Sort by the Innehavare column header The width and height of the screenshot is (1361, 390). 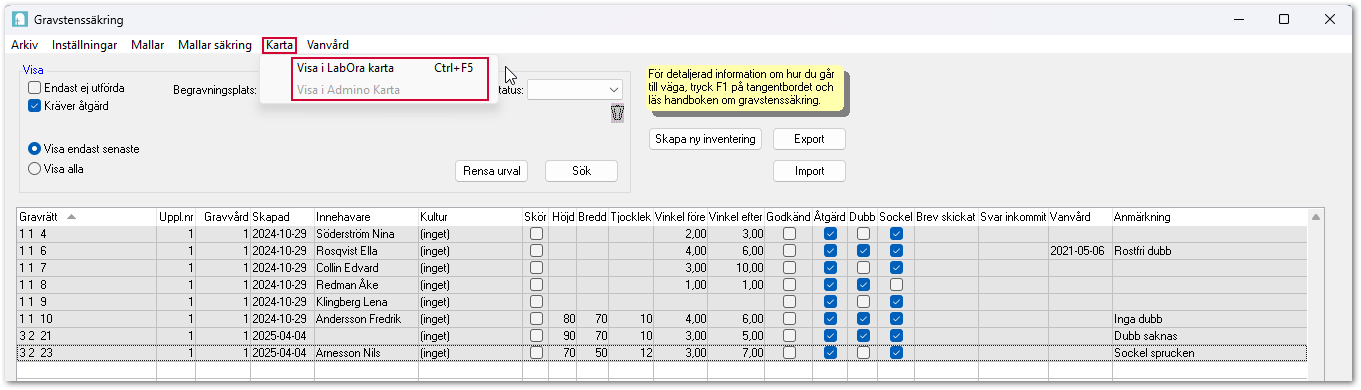click(x=366, y=217)
